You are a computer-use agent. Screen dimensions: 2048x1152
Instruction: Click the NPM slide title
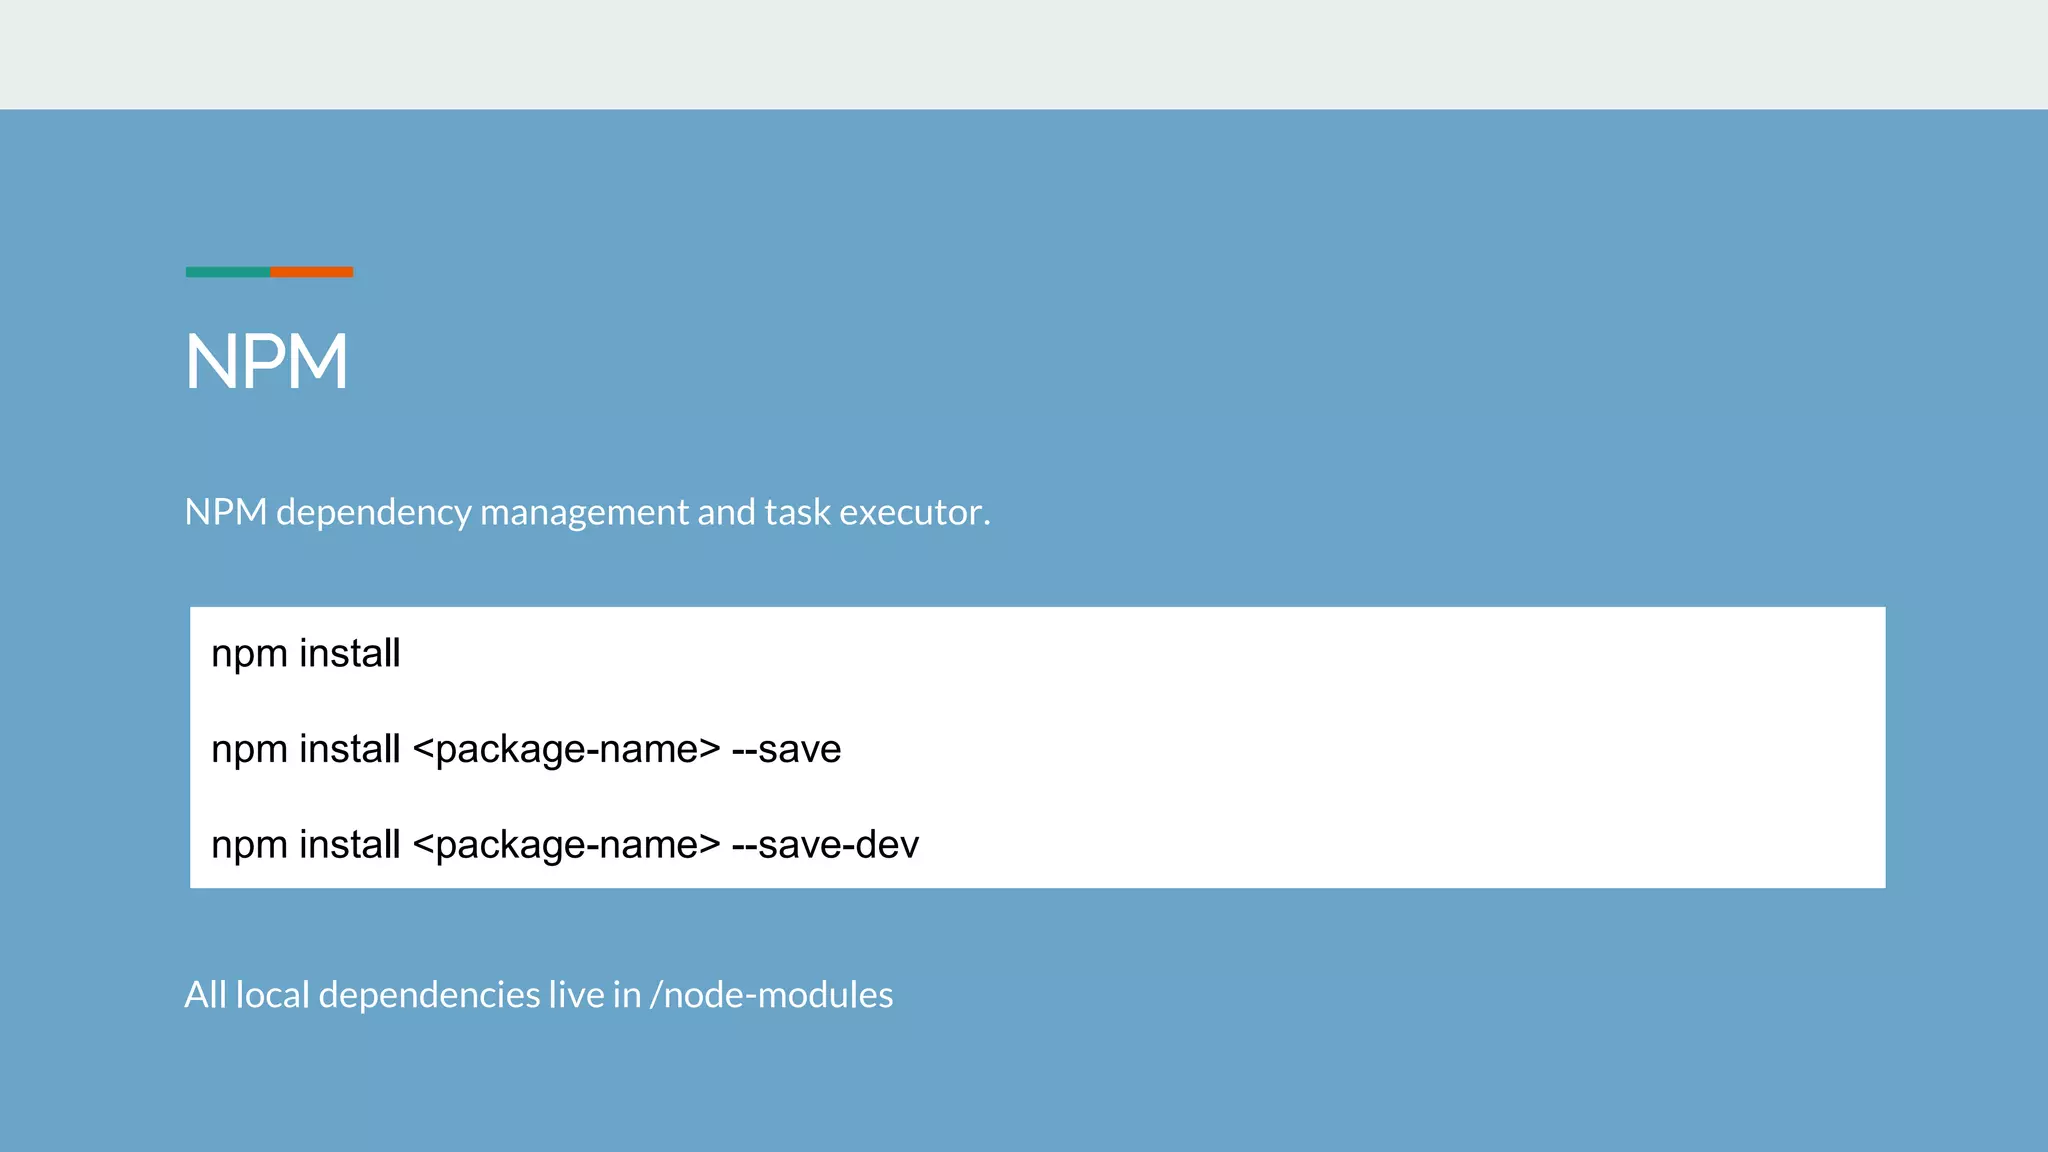267,361
